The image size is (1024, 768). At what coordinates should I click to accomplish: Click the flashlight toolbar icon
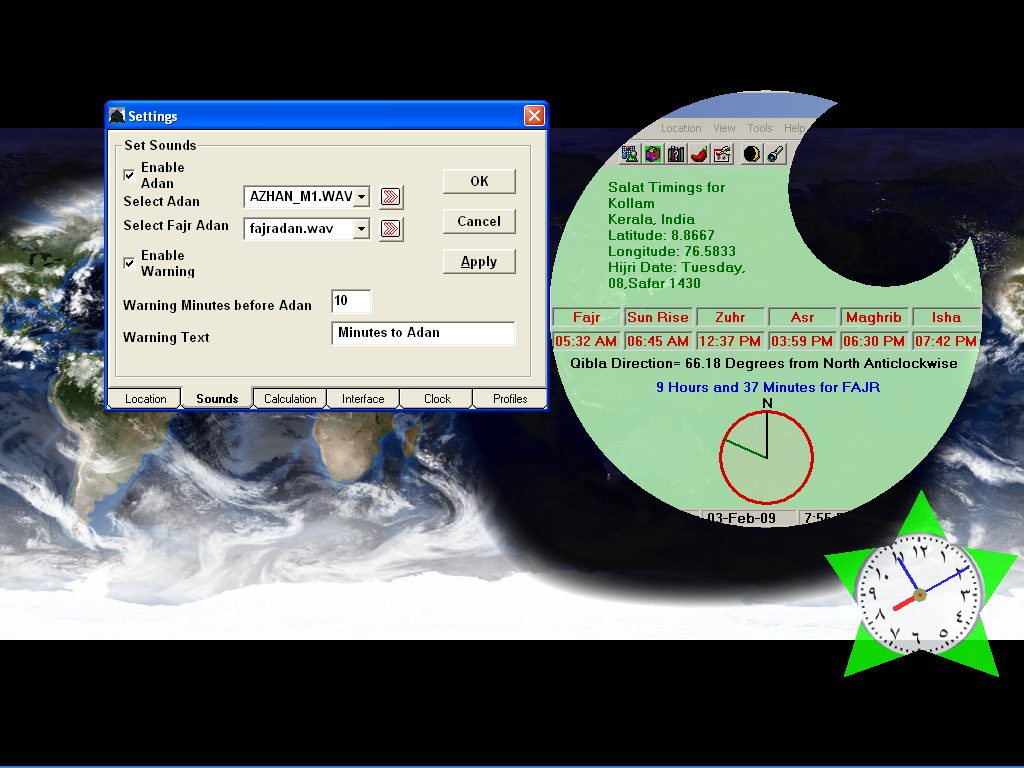click(x=775, y=154)
